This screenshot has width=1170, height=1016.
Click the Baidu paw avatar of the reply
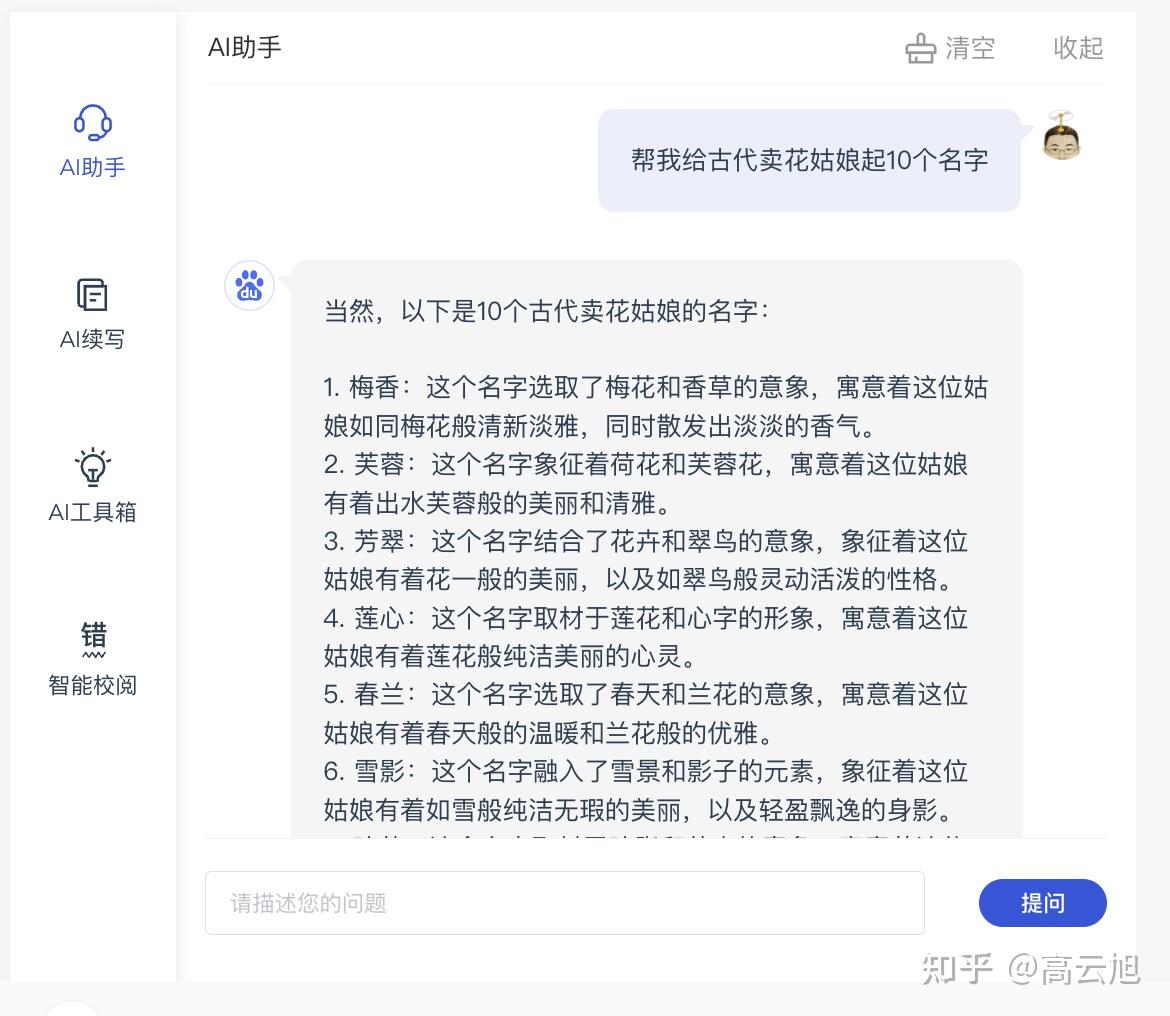point(249,287)
